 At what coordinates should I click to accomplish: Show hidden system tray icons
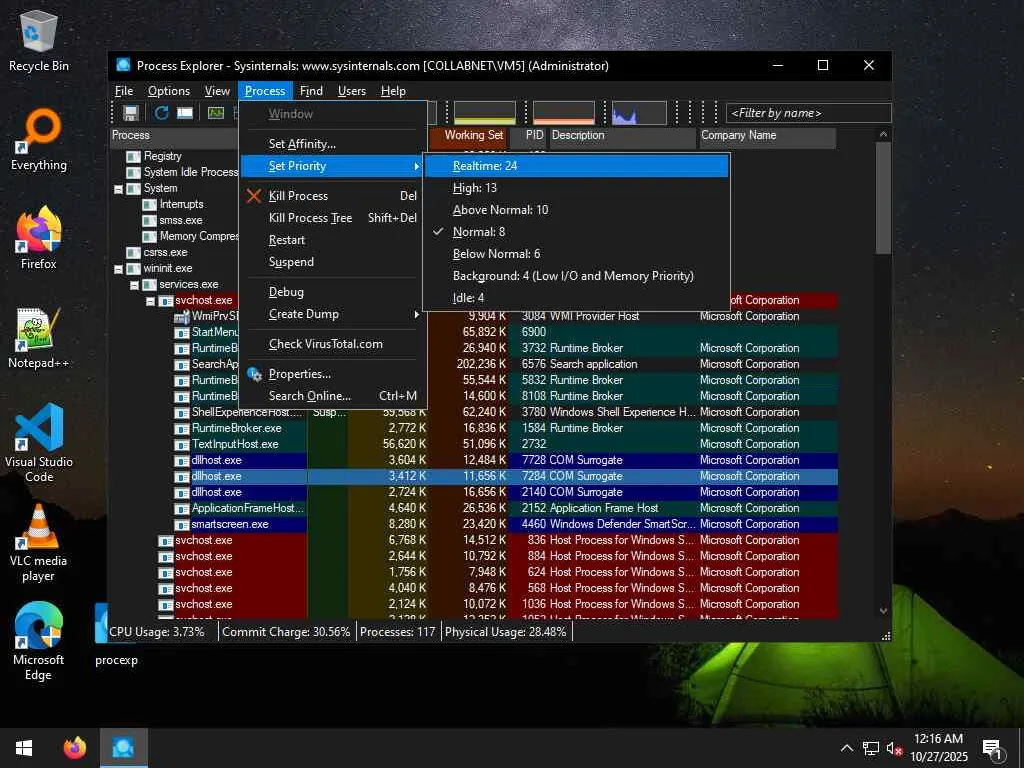click(846, 748)
